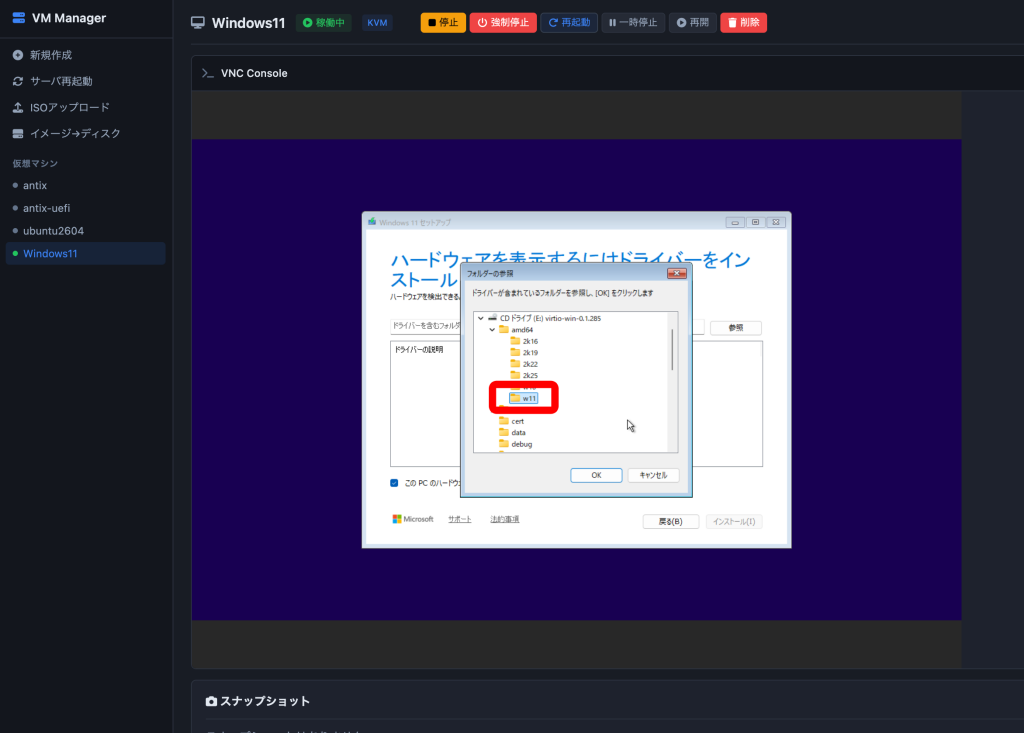Click the disk icon beside イメージ→ディスク

coord(18,134)
